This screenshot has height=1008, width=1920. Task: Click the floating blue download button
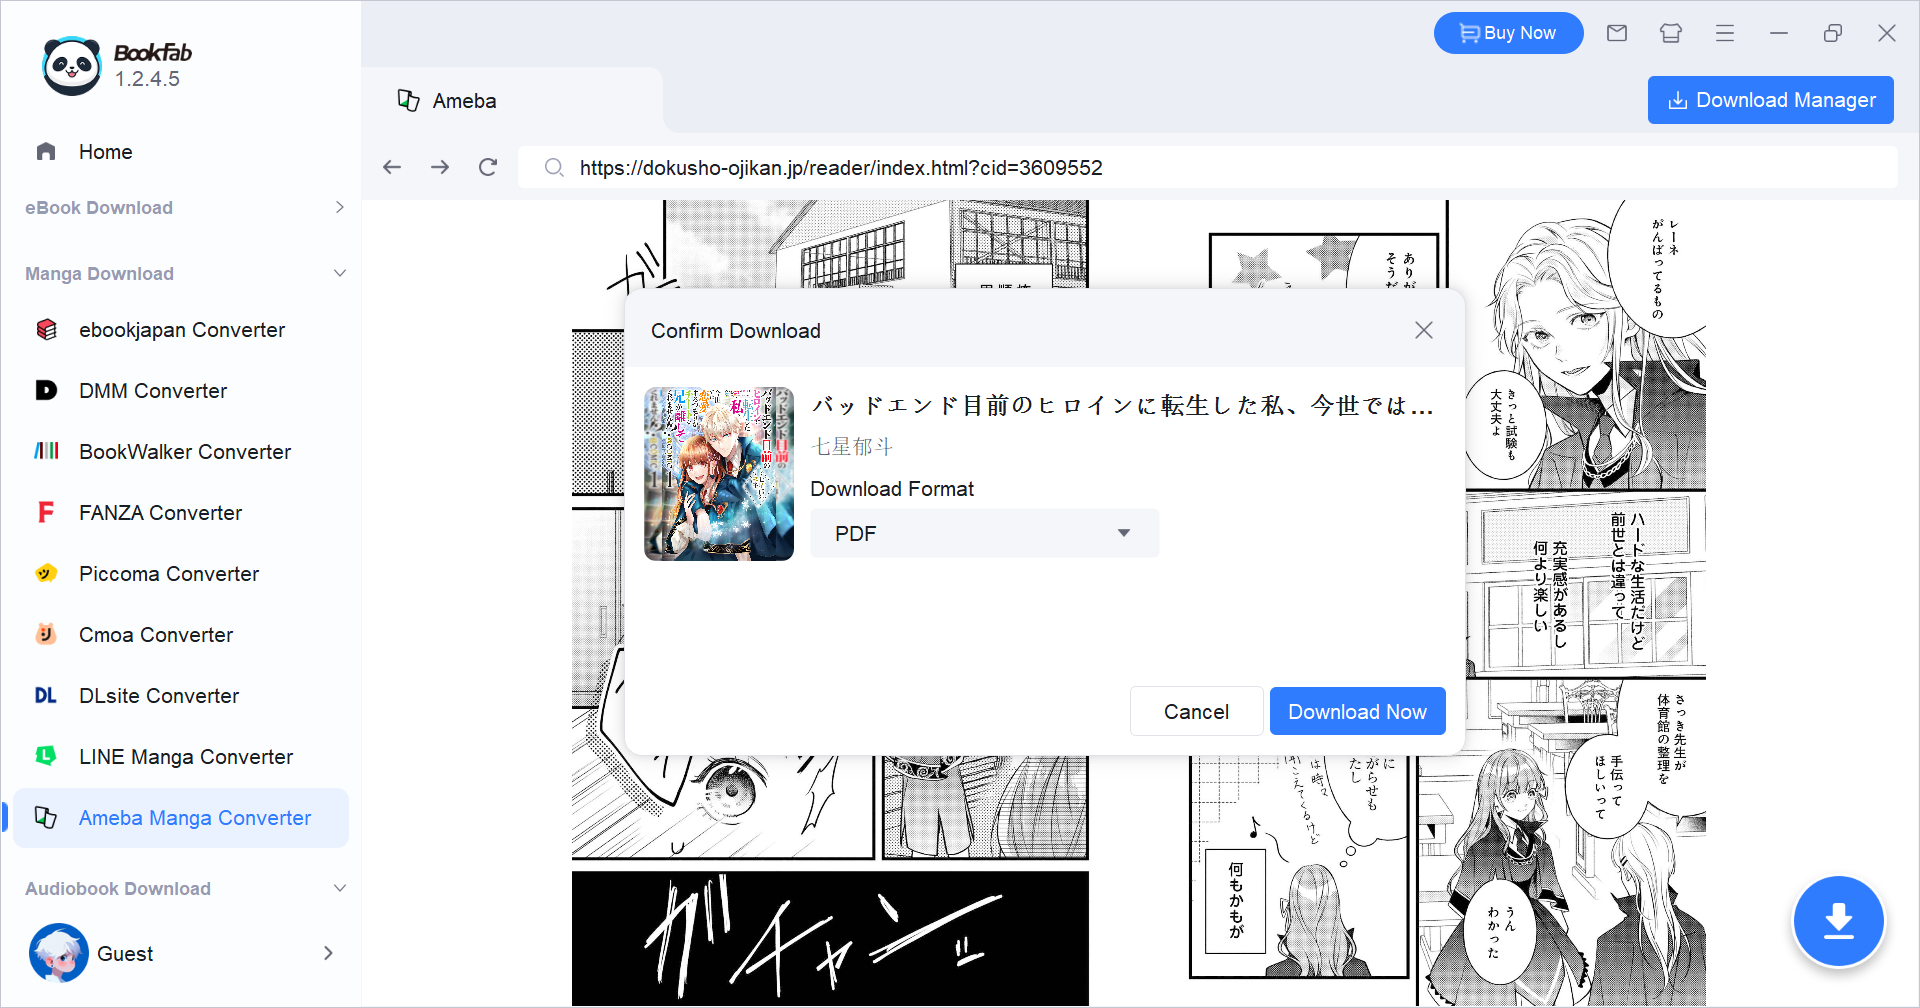(1838, 921)
